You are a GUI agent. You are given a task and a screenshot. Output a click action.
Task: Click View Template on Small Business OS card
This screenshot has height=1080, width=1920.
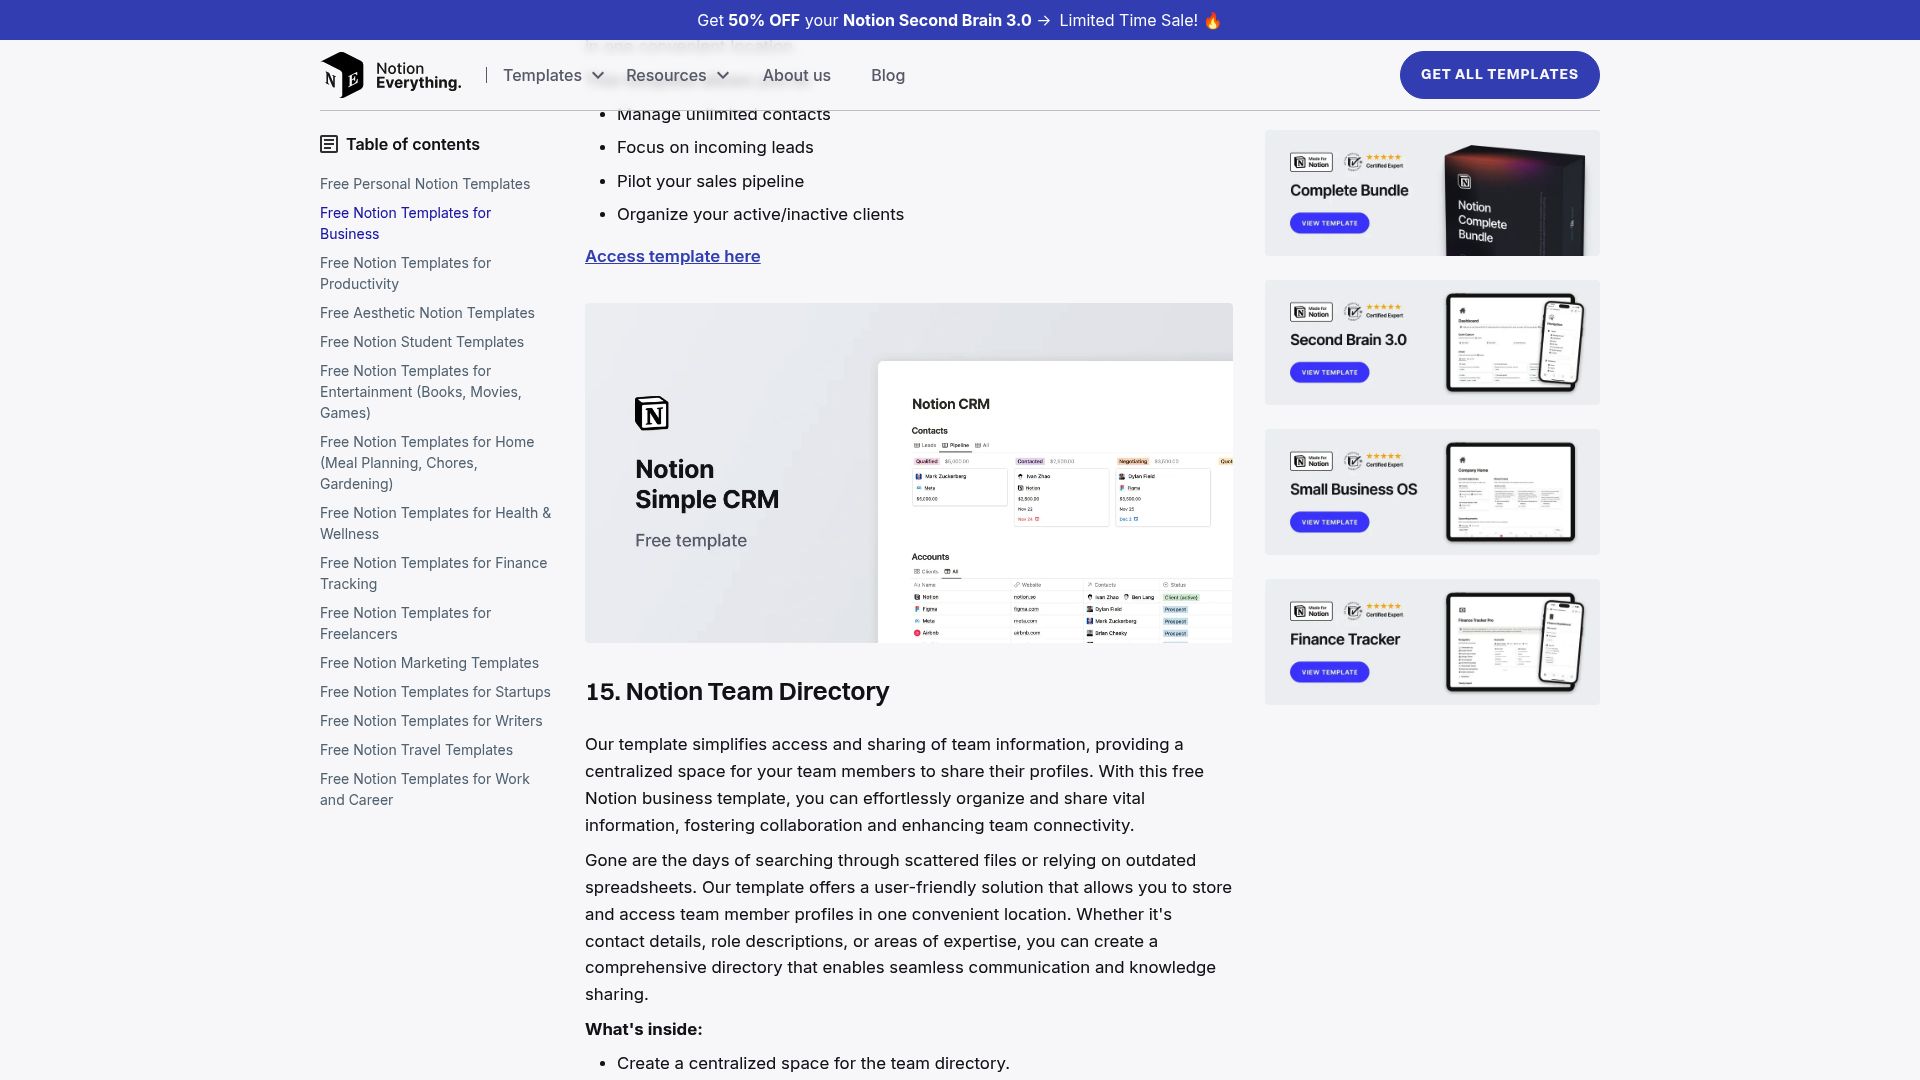click(1329, 522)
